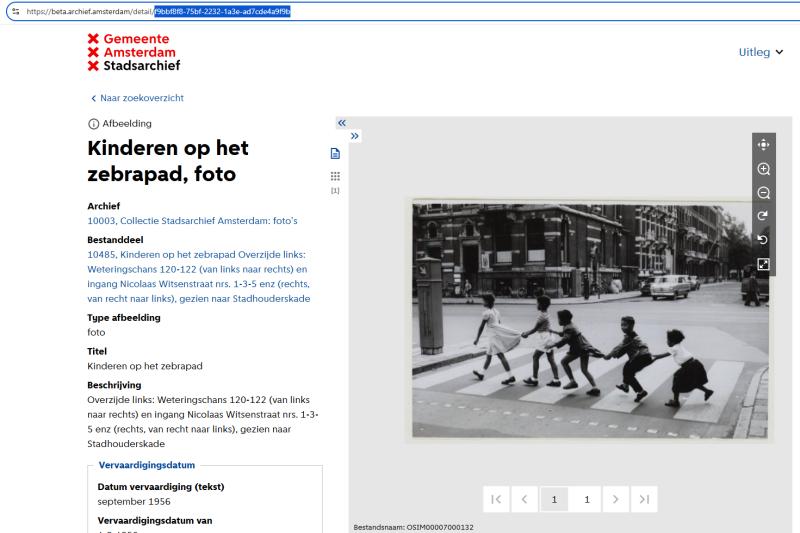
Task: Click the current page number field
Action: [x=554, y=499]
